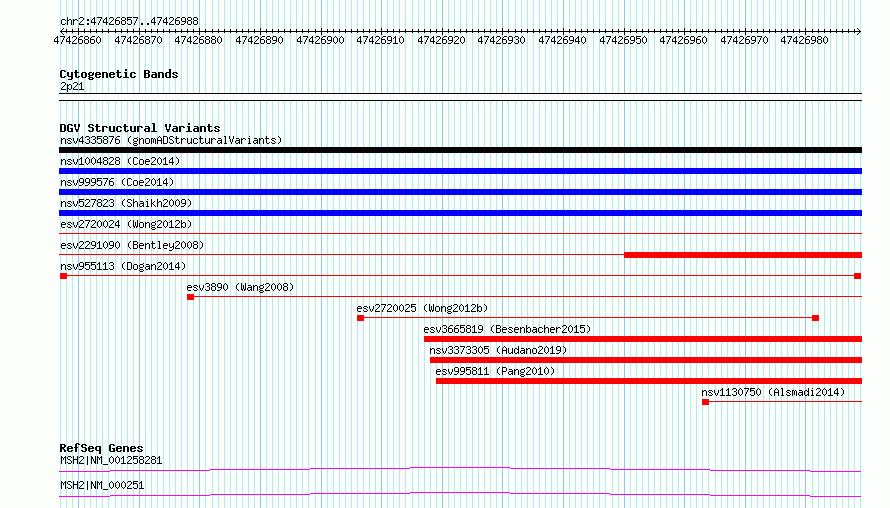
Task: Click ruler position 47426970
Action: point(745,40)
